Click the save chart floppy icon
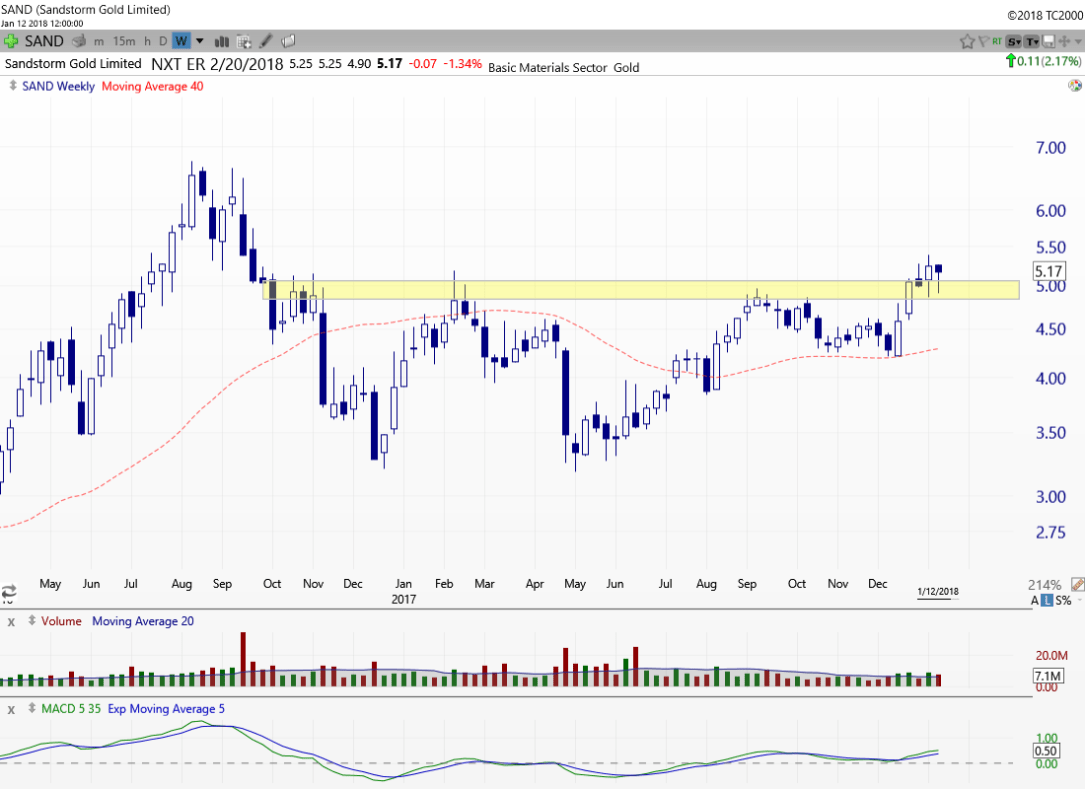Image resolution: width=1085 pixels, height=789 pixels. pyautogui.click(x=1048, y=41)
